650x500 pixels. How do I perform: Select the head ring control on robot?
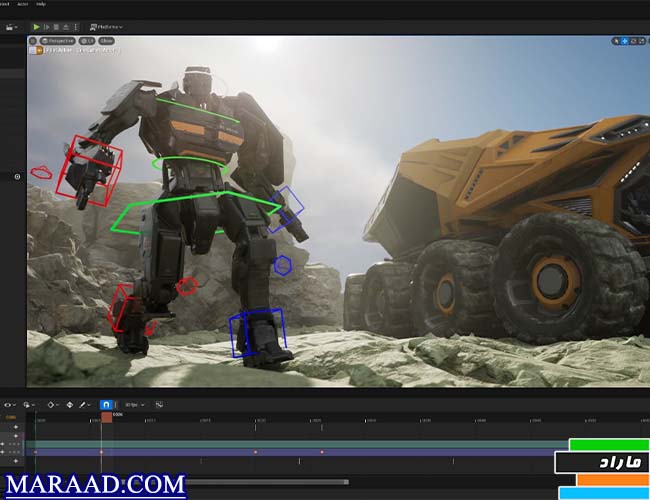(x=203, y=83)
